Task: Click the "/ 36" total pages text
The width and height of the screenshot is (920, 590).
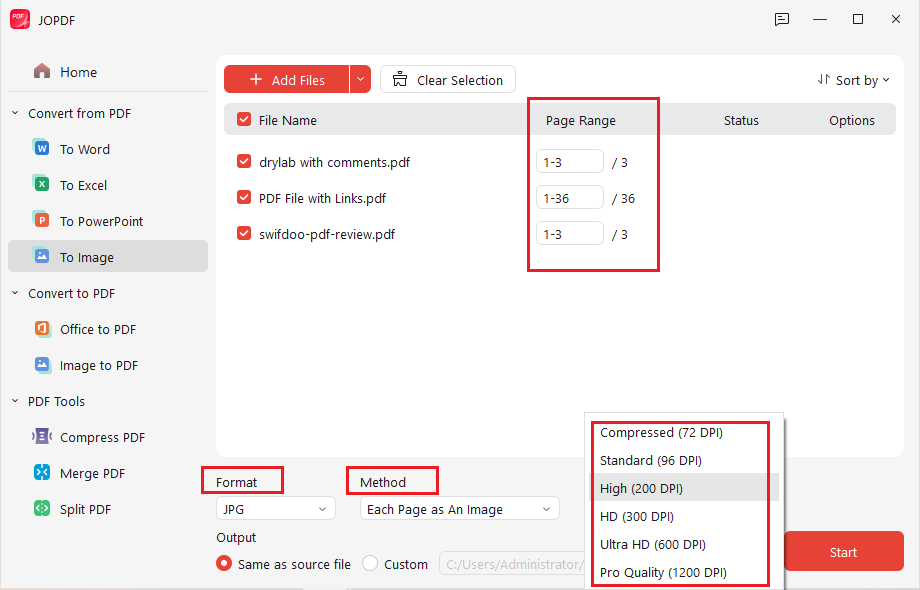Action: tap(623, 198)
